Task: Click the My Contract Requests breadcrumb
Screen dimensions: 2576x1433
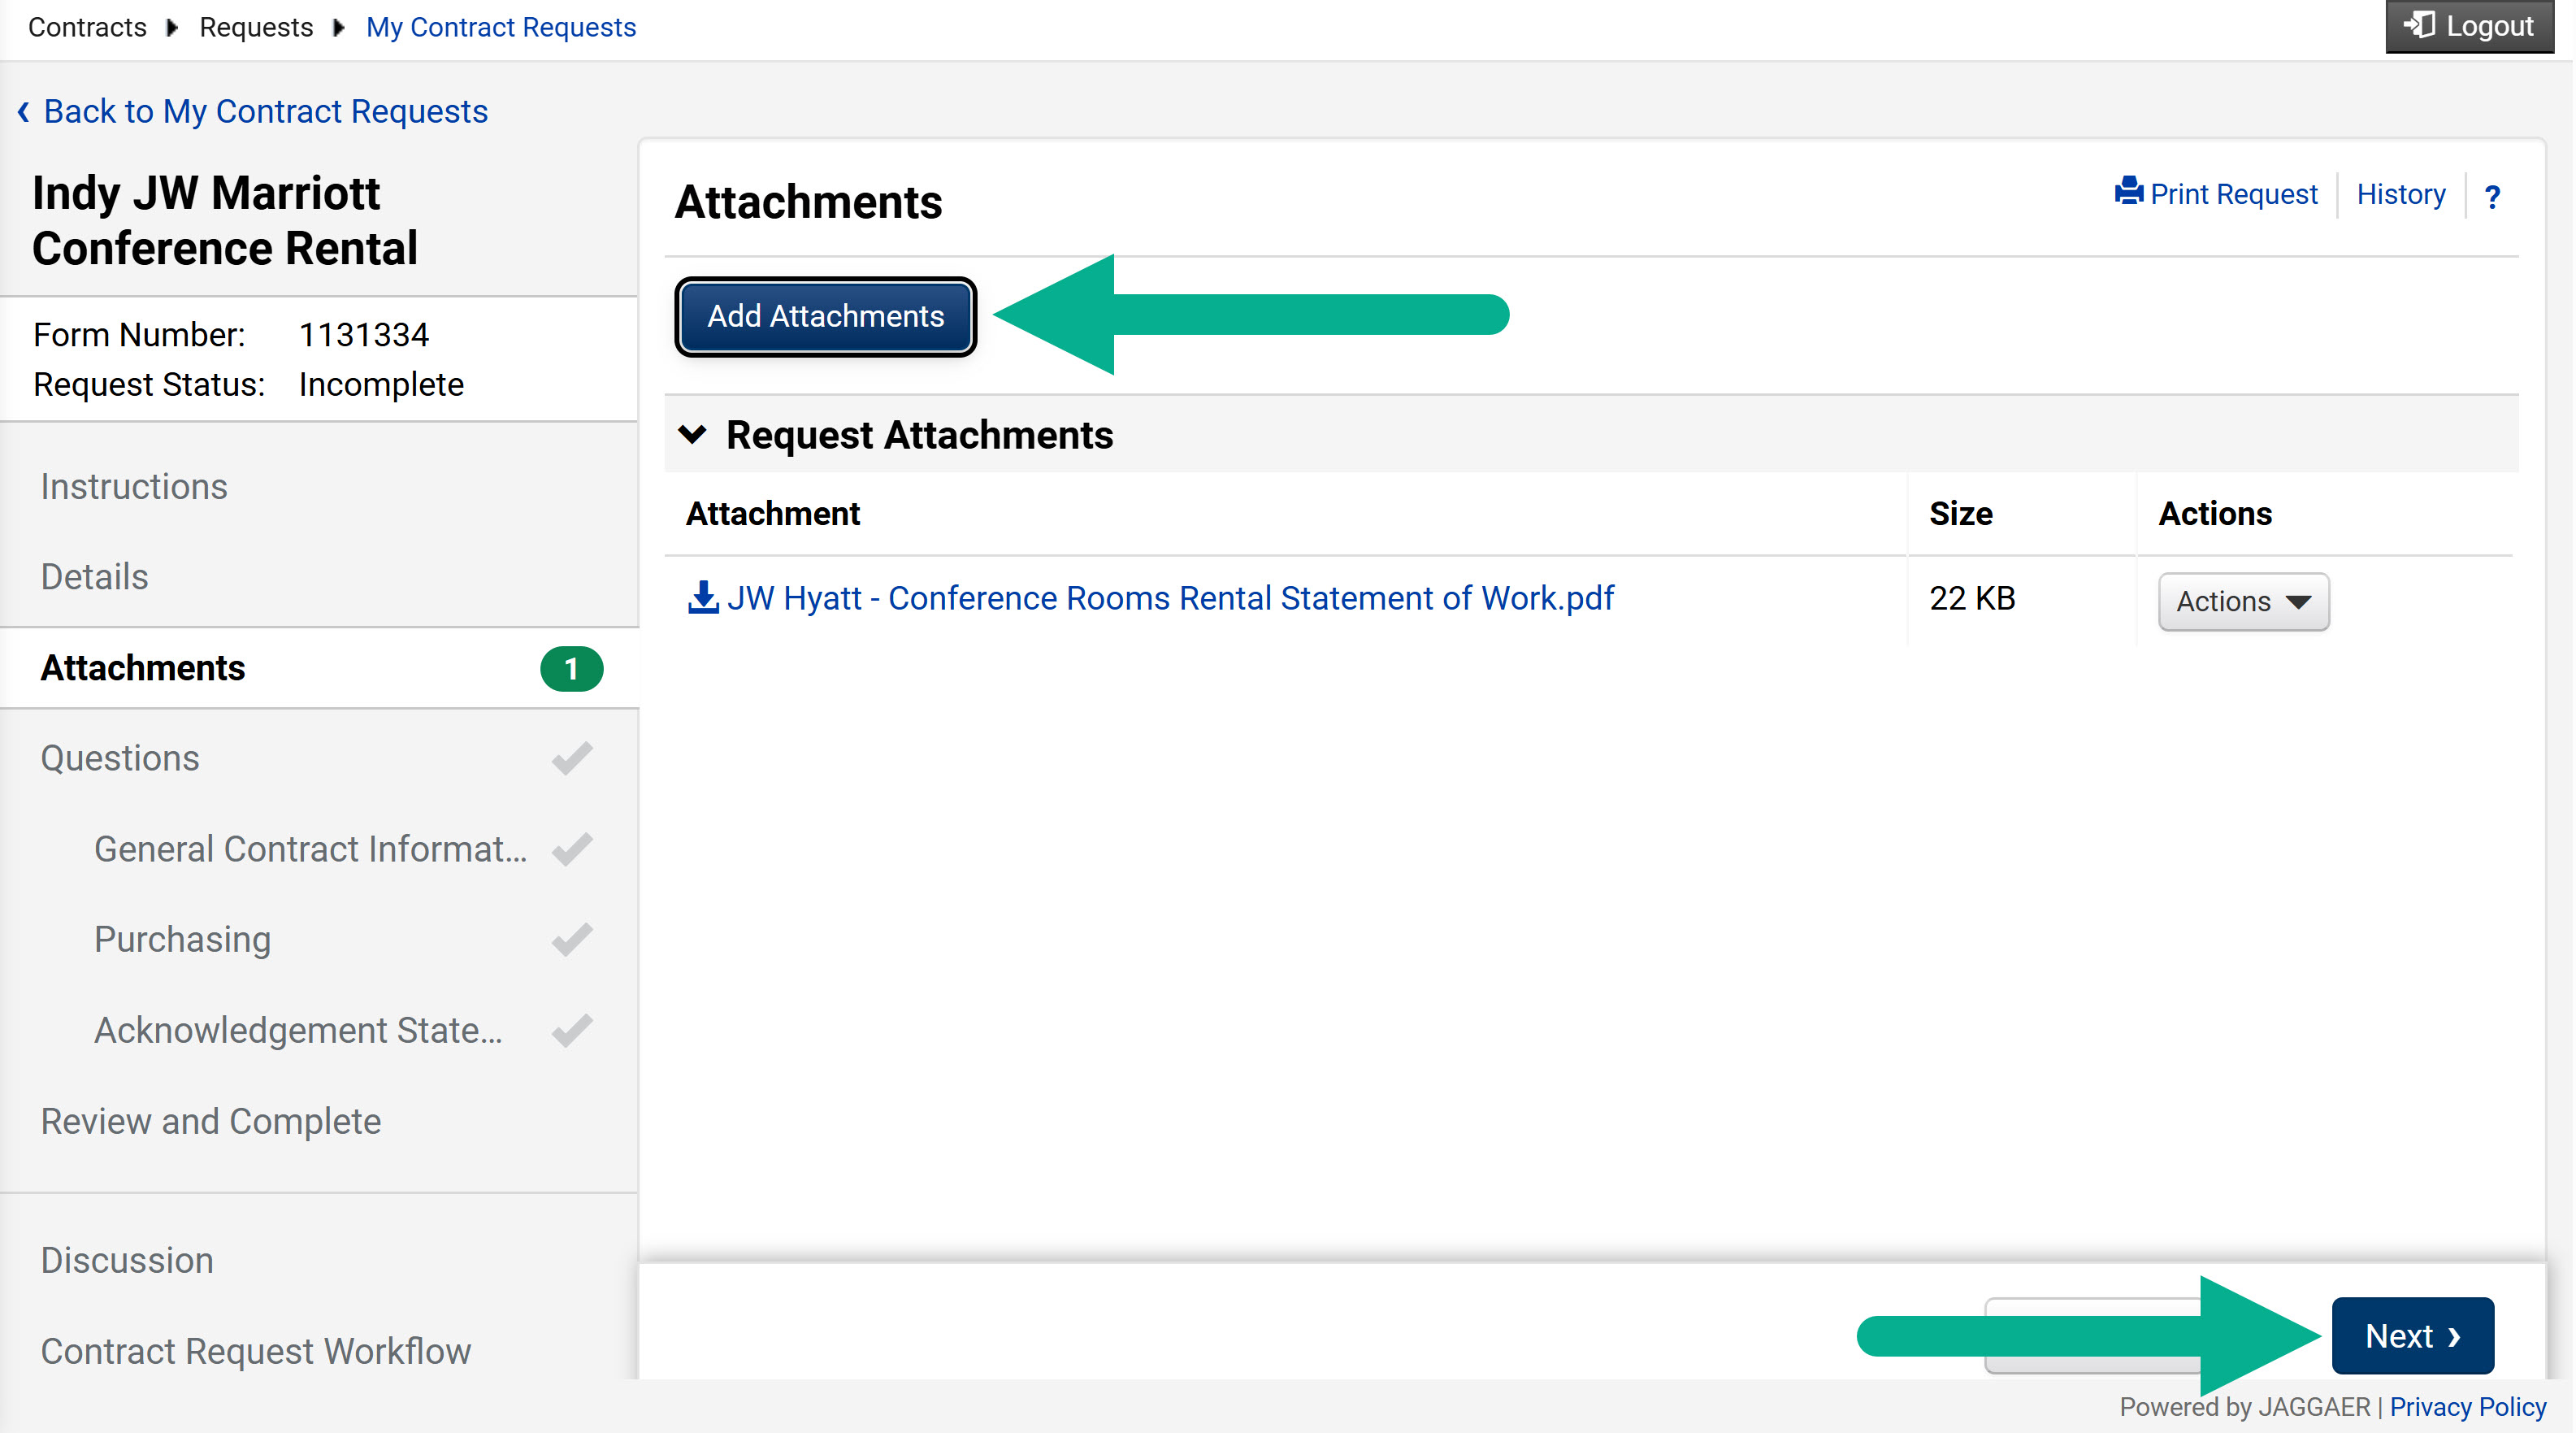Action: [x=501, y=27]
